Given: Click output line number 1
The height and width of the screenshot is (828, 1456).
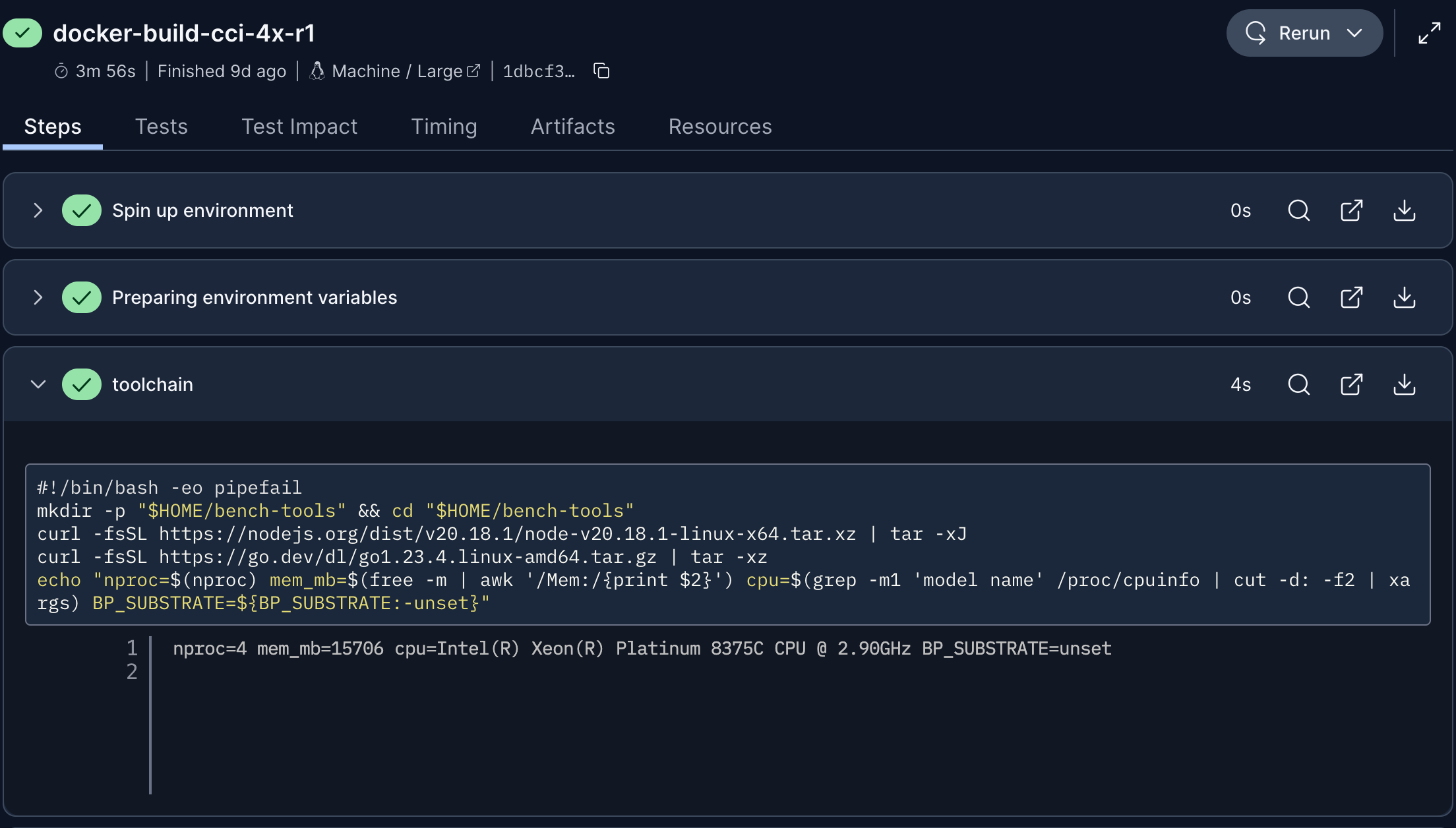Looking at the screenshot, I should coord(132,649).
